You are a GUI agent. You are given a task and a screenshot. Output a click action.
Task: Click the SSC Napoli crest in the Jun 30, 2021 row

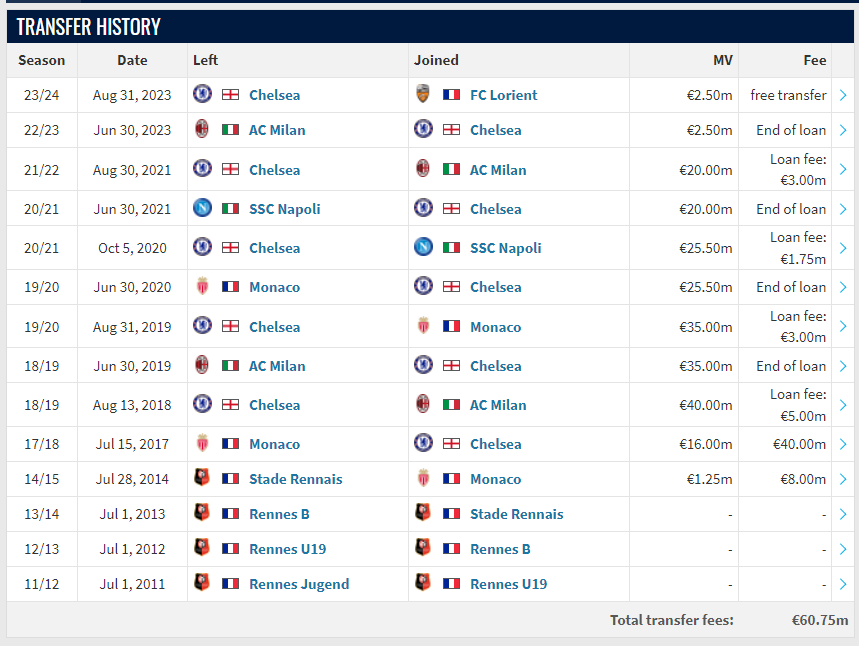coord(202,208)
